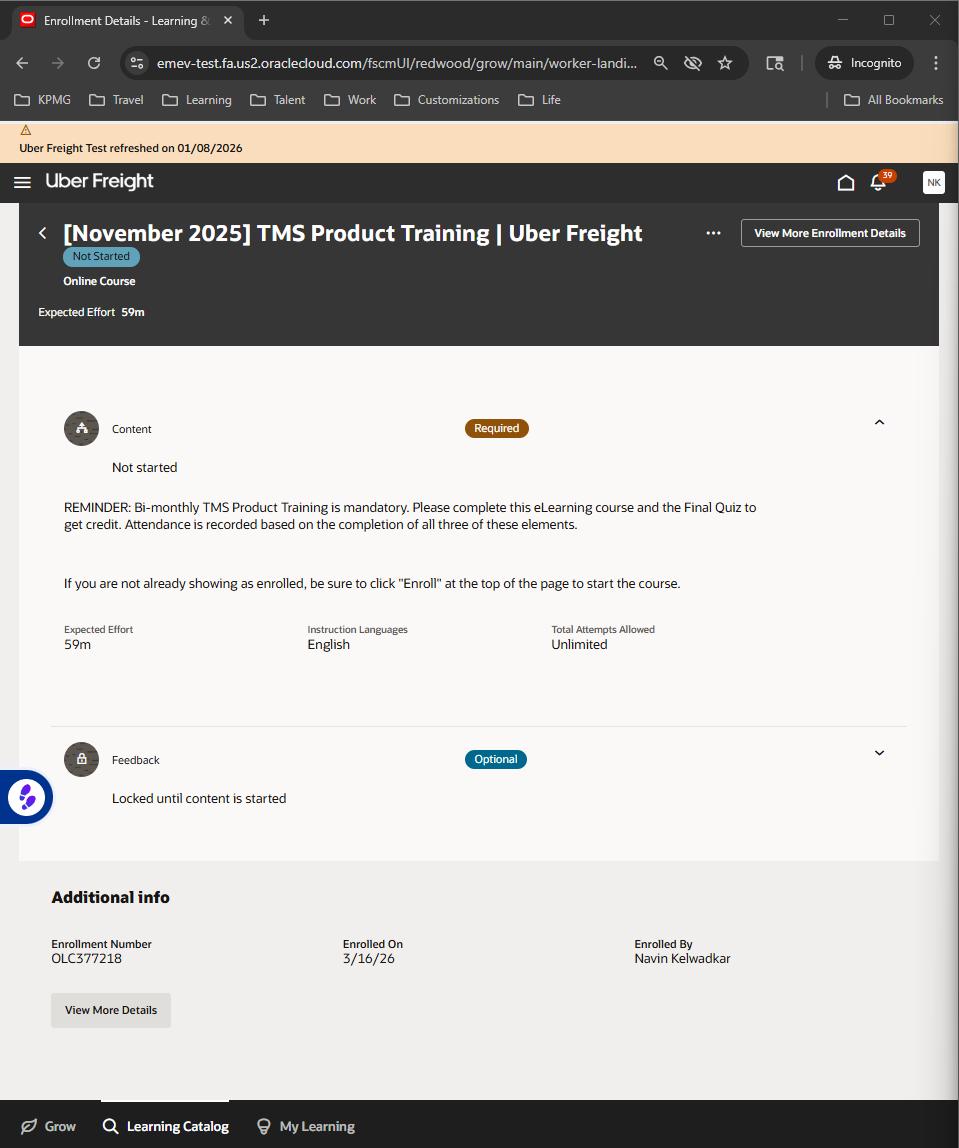Click the Unlimited attempts value
Screen dimensions: 959x1148
click(x=579, y=644)
